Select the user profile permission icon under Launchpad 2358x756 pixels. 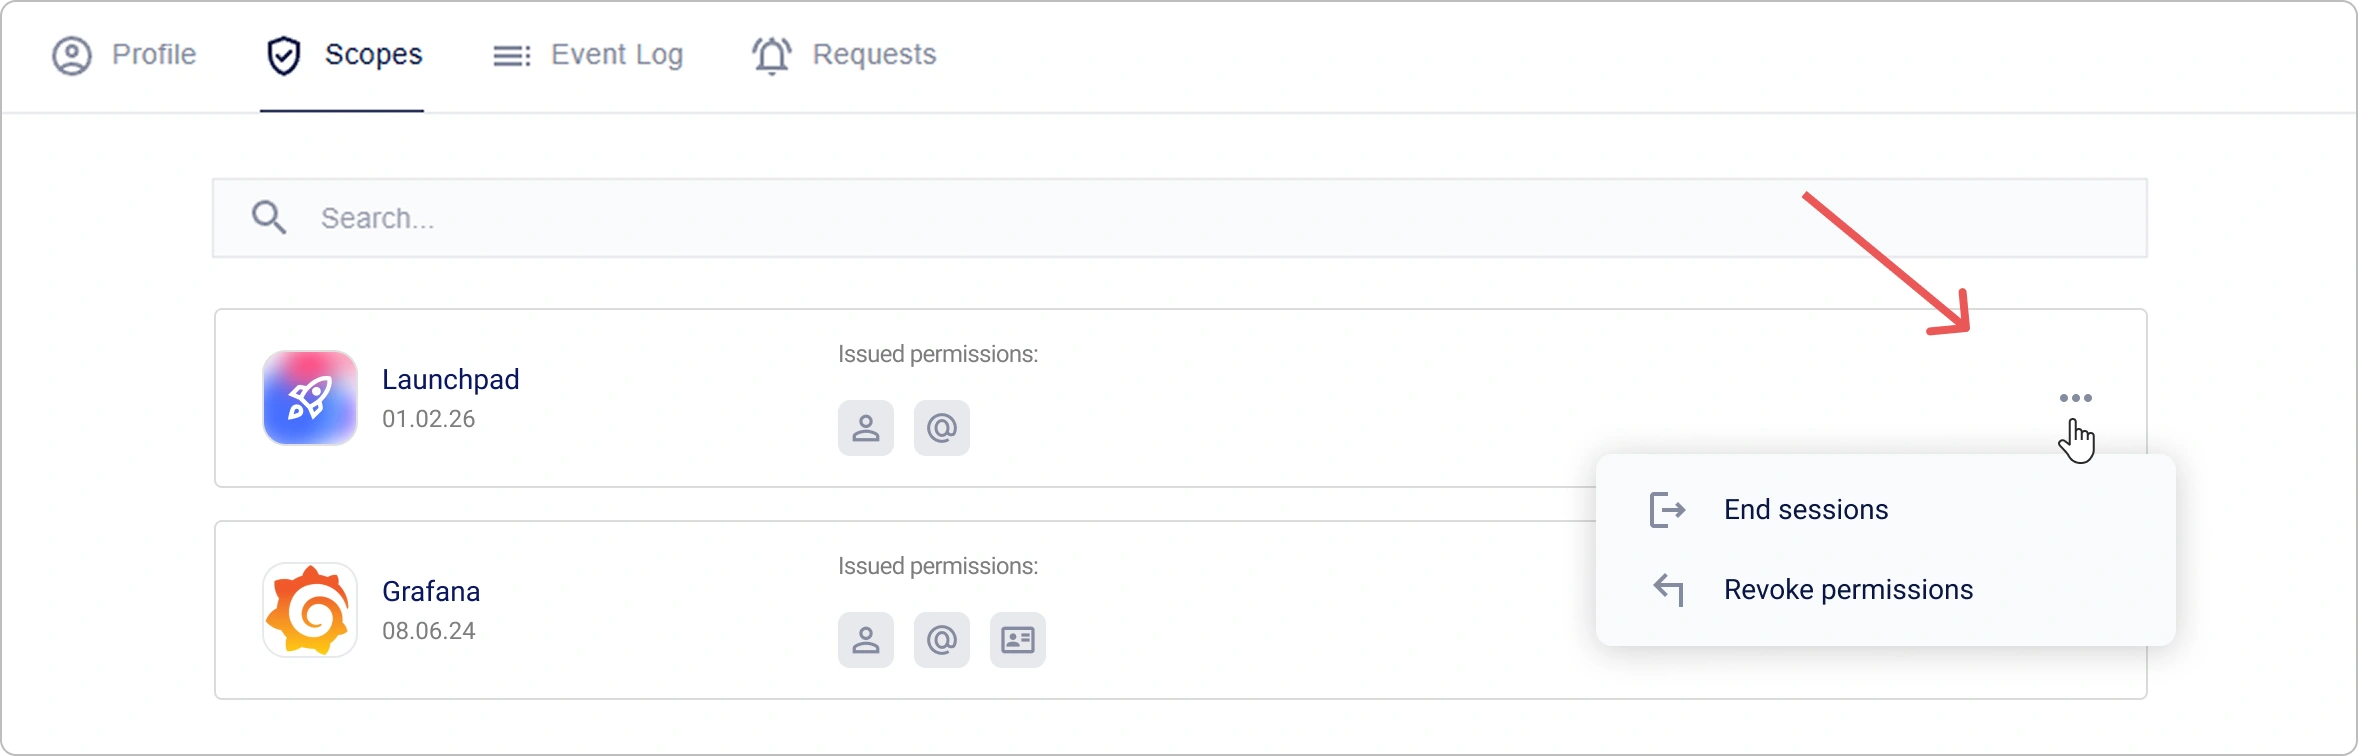tap(864, 428)
